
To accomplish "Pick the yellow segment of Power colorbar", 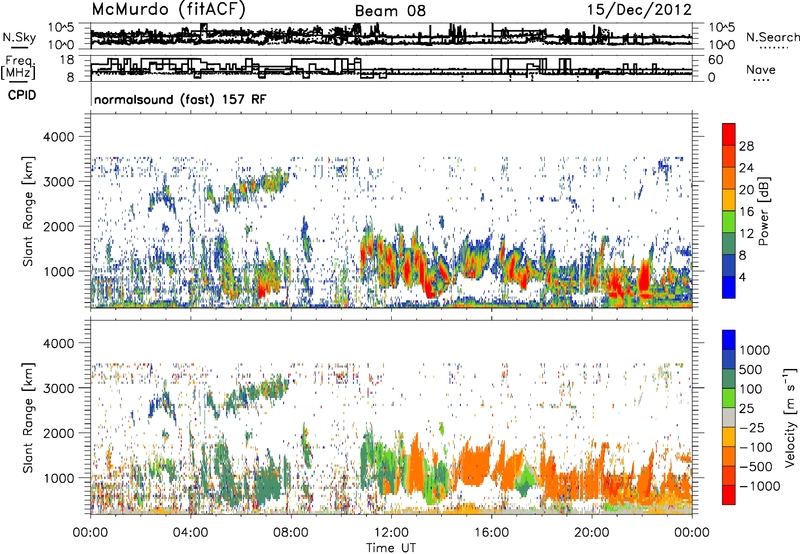I will (729, 200).
